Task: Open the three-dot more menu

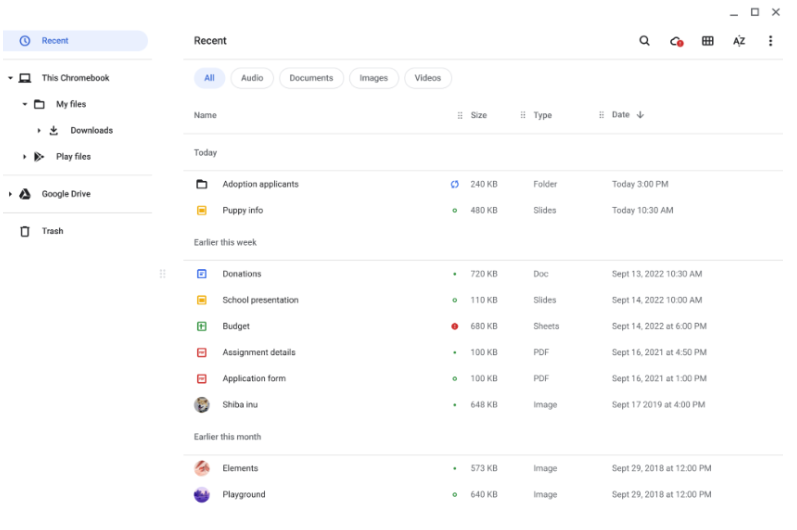Action: [771, 41]
